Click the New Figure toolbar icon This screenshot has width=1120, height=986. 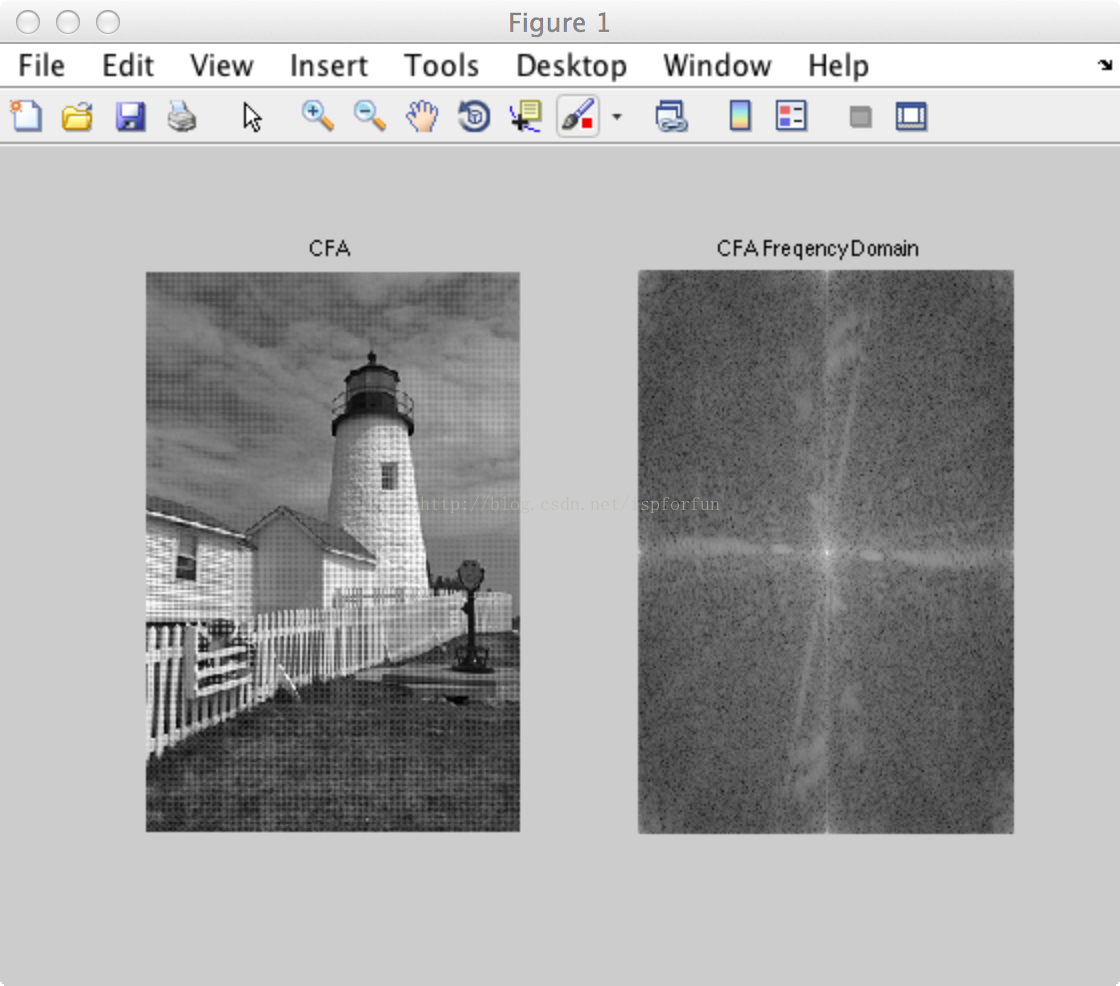tap(26, 116)
